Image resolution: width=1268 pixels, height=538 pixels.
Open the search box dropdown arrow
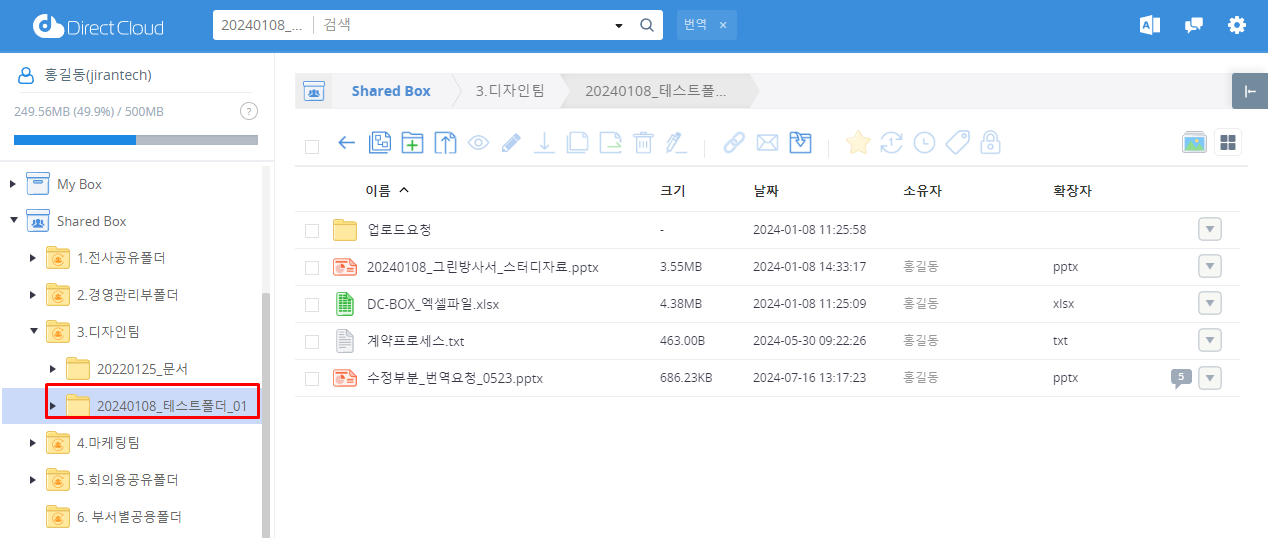pyautogui.click(x=619, y=25)
